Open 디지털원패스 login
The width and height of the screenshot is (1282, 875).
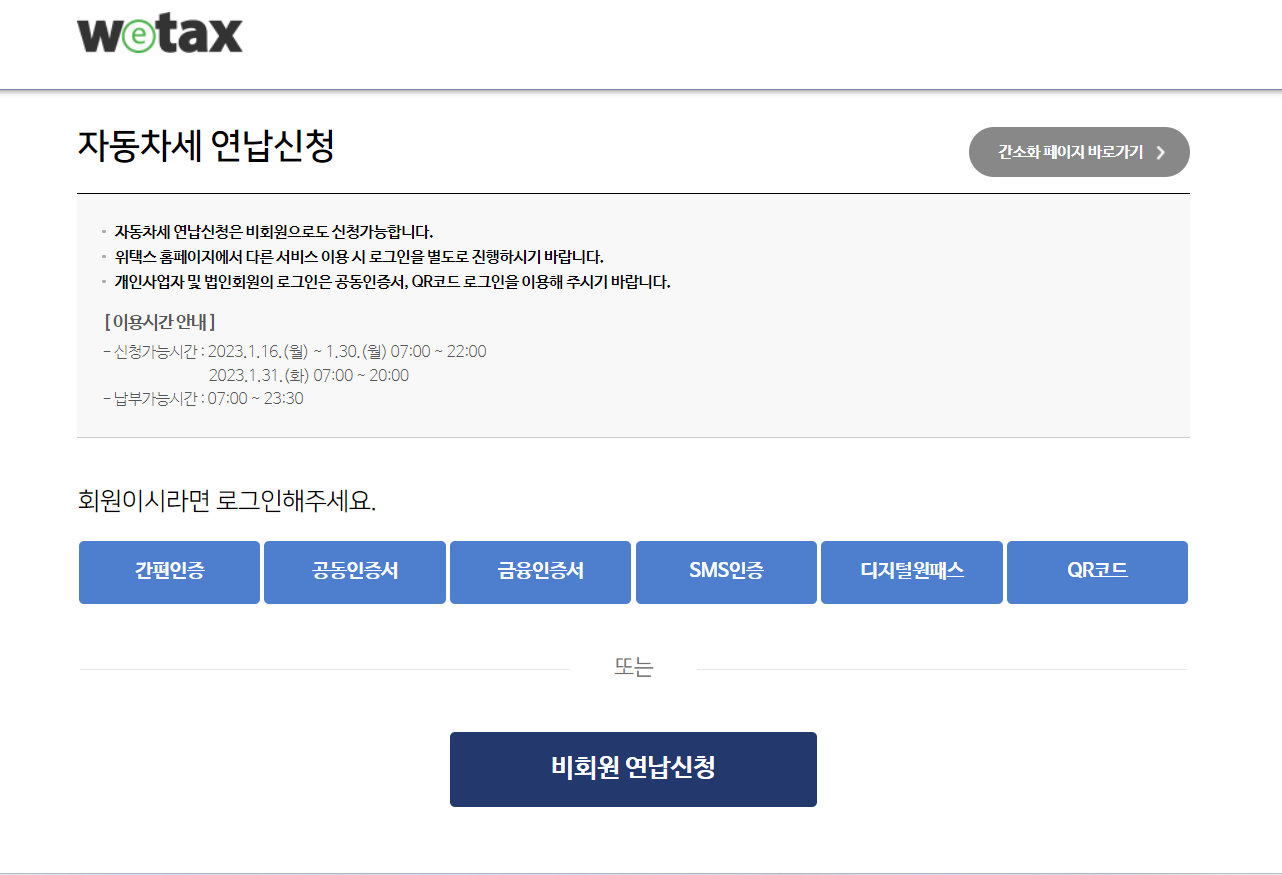[x=911, y=572]
